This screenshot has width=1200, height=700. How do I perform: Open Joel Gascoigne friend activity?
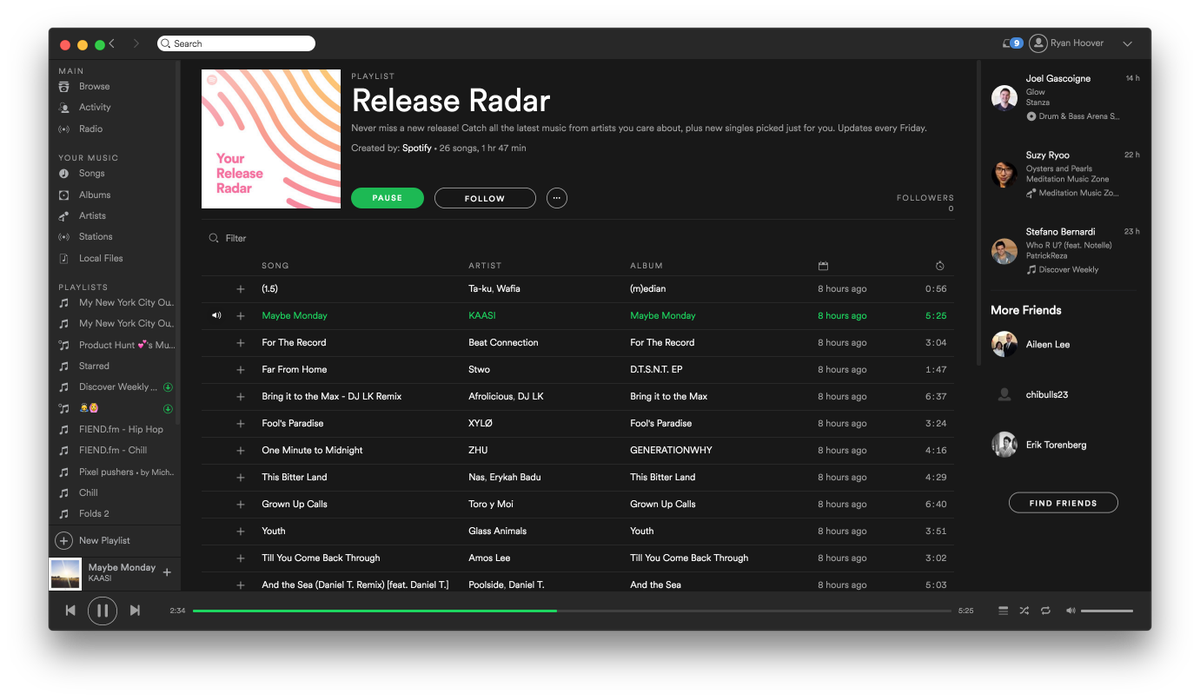point(1058,78)
